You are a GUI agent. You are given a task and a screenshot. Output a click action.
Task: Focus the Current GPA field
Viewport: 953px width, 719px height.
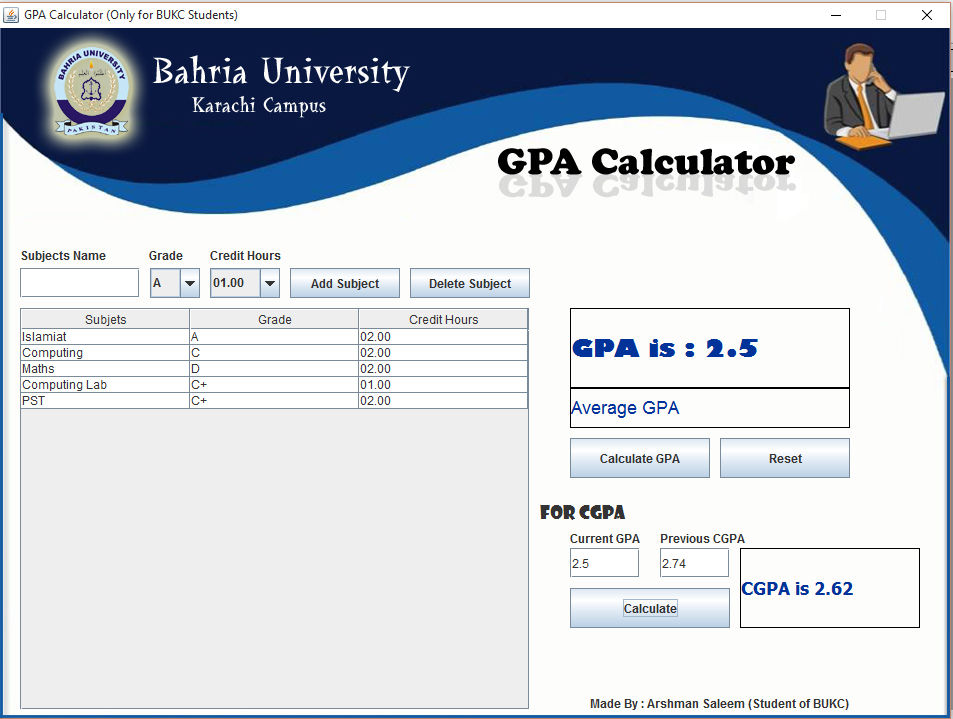point(604,563)
